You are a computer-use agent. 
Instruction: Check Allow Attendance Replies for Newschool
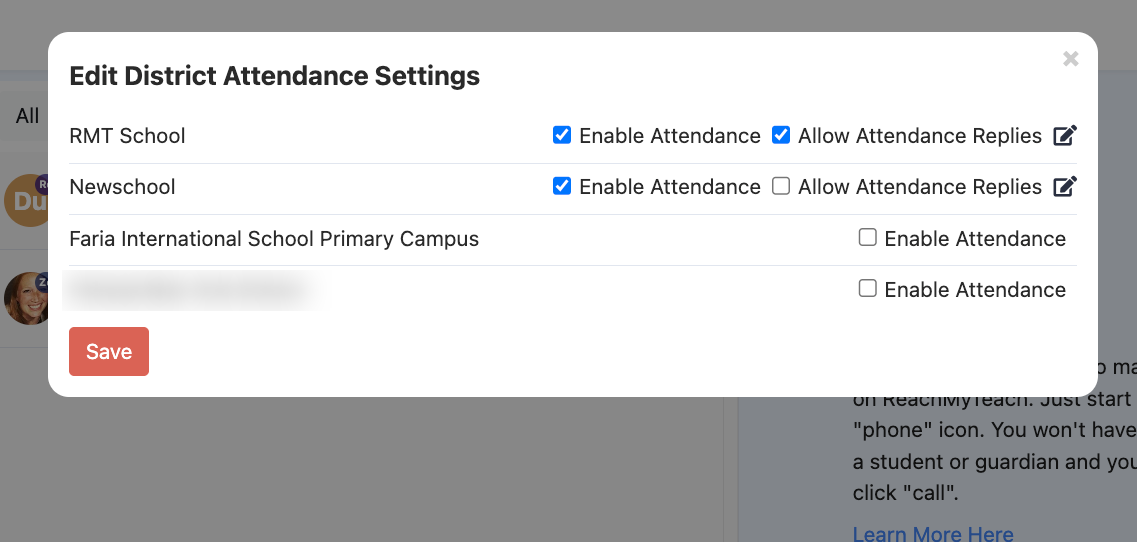pos(781,186)
